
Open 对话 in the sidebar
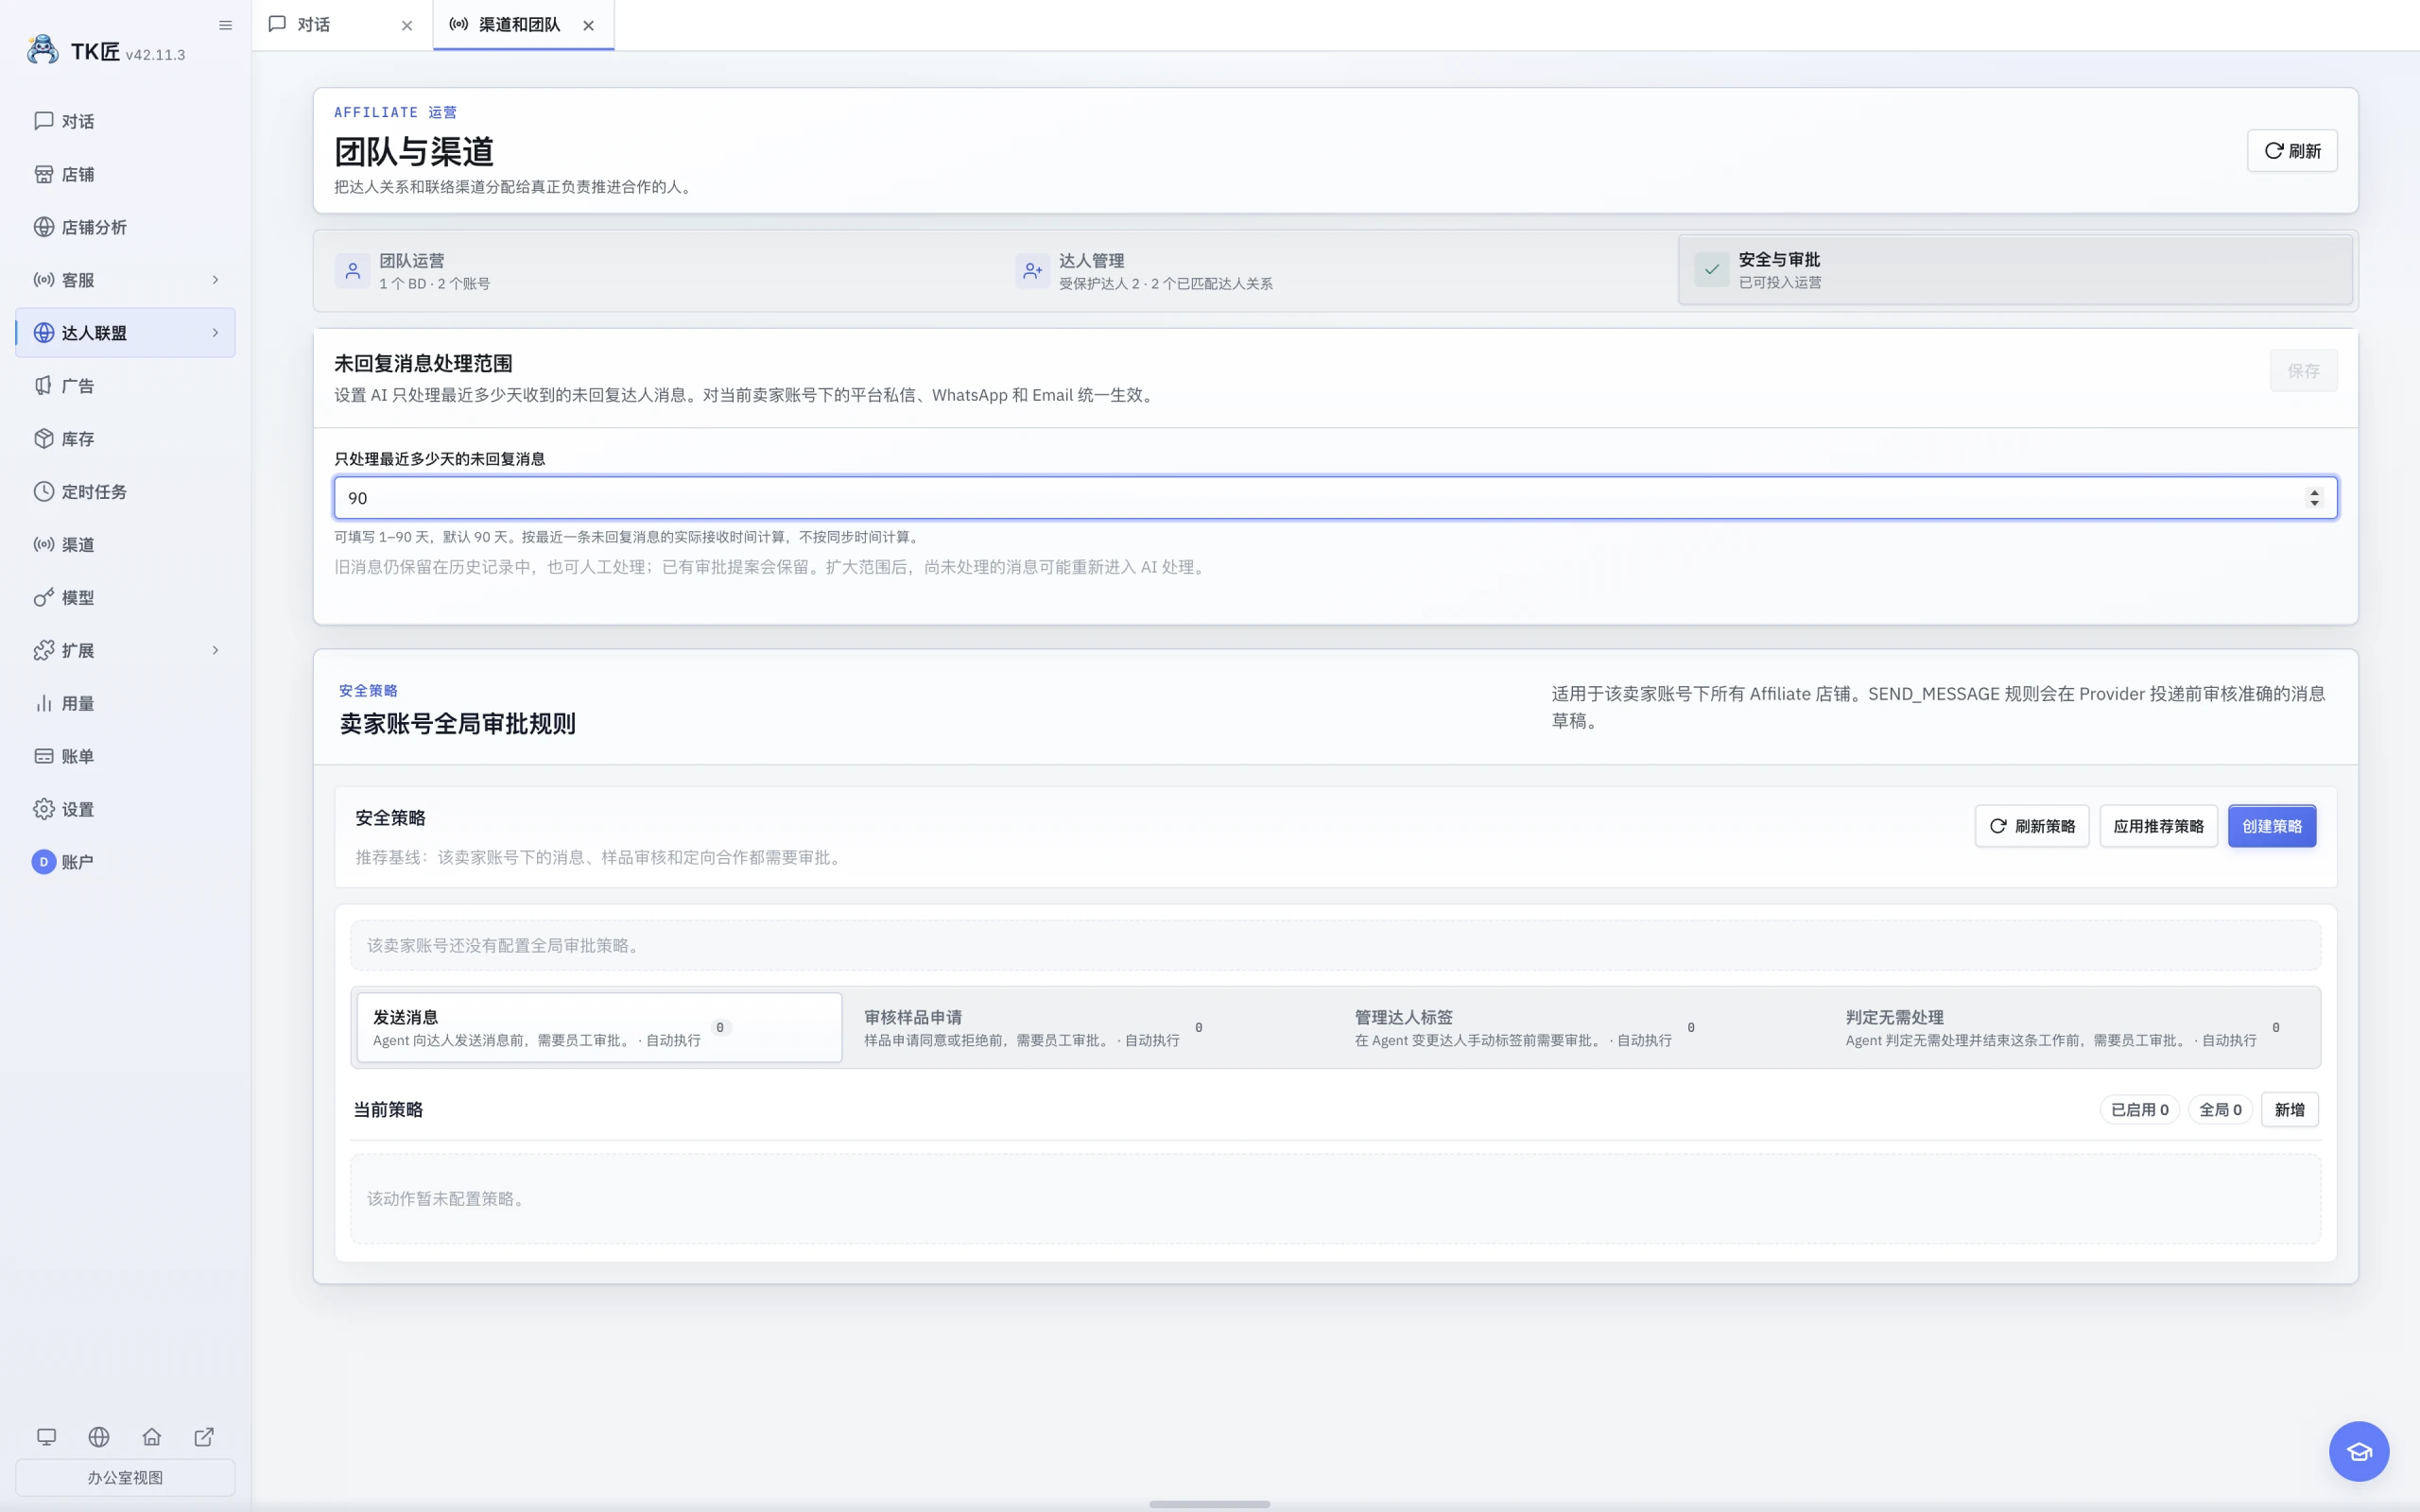[x=125, y=121]
